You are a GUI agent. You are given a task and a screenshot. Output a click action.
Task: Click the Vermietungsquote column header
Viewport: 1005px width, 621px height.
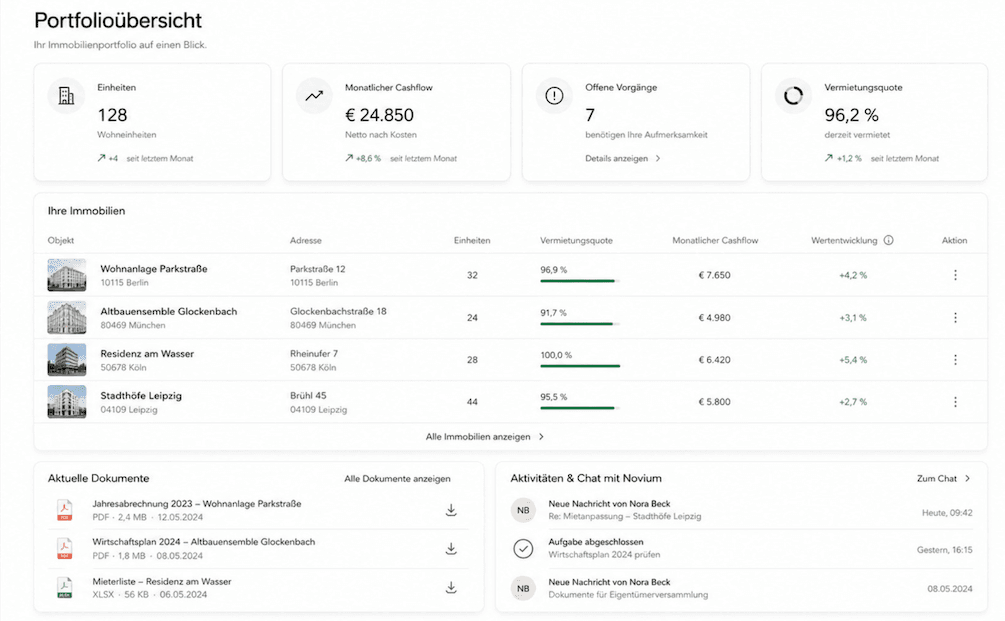point(576,241)
